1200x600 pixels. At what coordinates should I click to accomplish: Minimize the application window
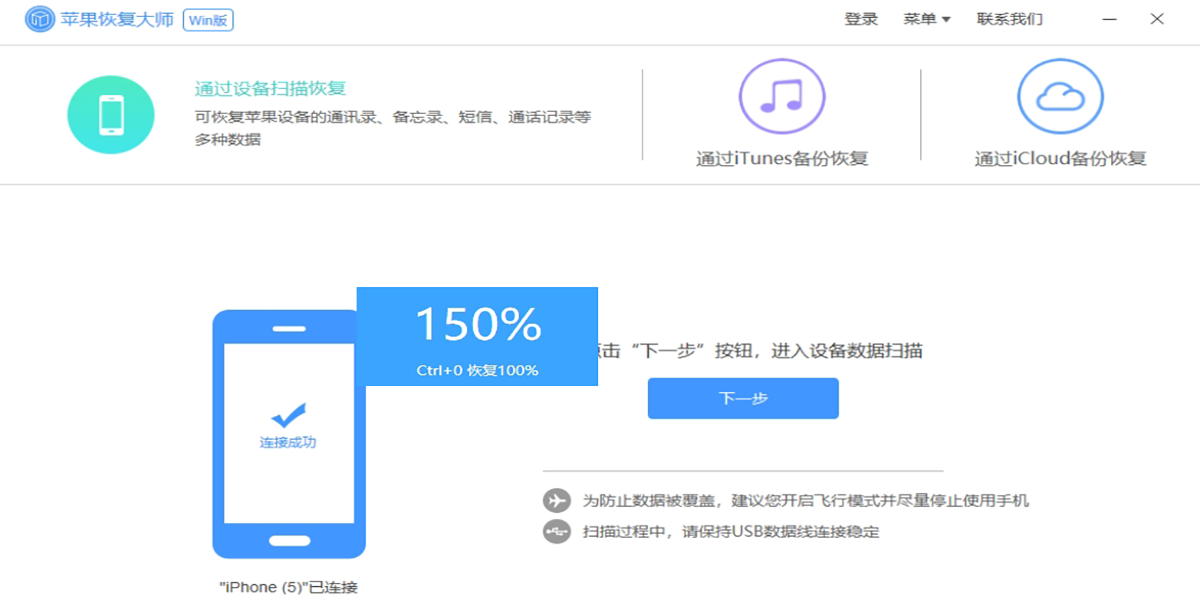coord(1111,19)
